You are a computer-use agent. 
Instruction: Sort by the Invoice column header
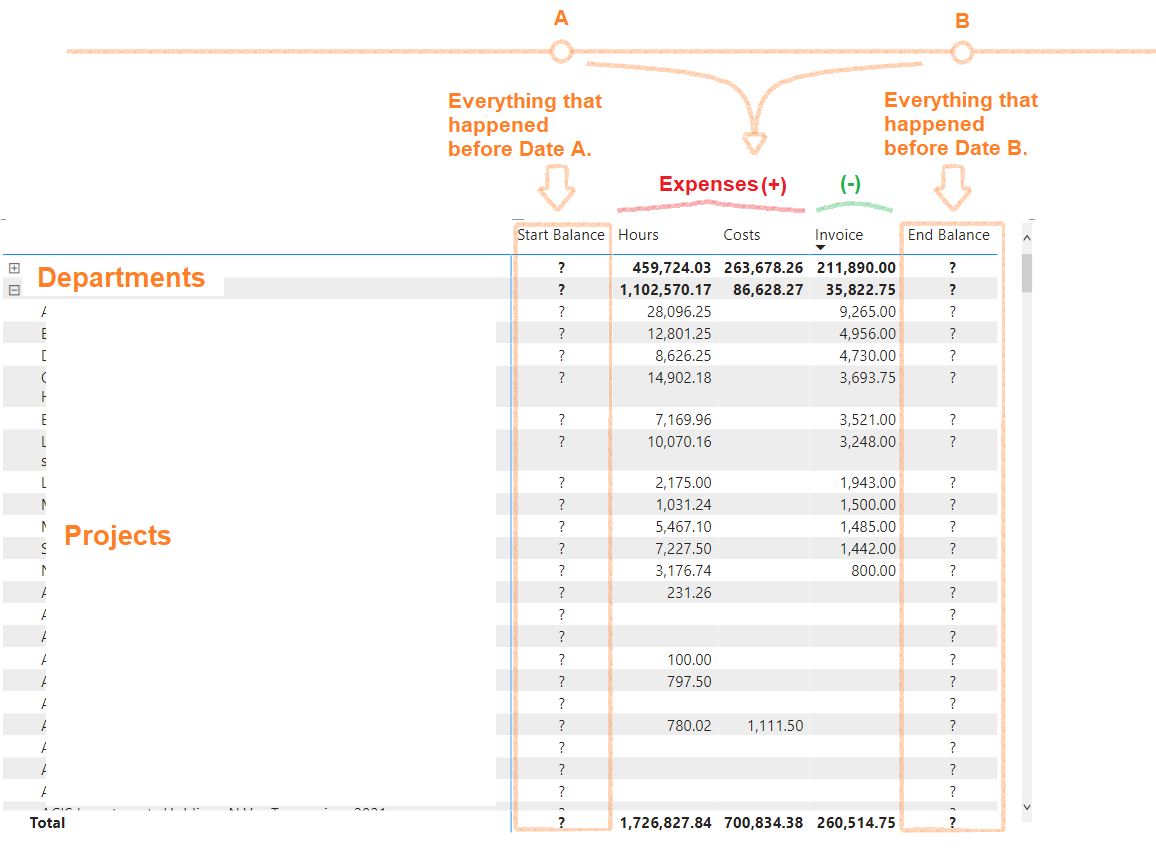pos(839,235)
